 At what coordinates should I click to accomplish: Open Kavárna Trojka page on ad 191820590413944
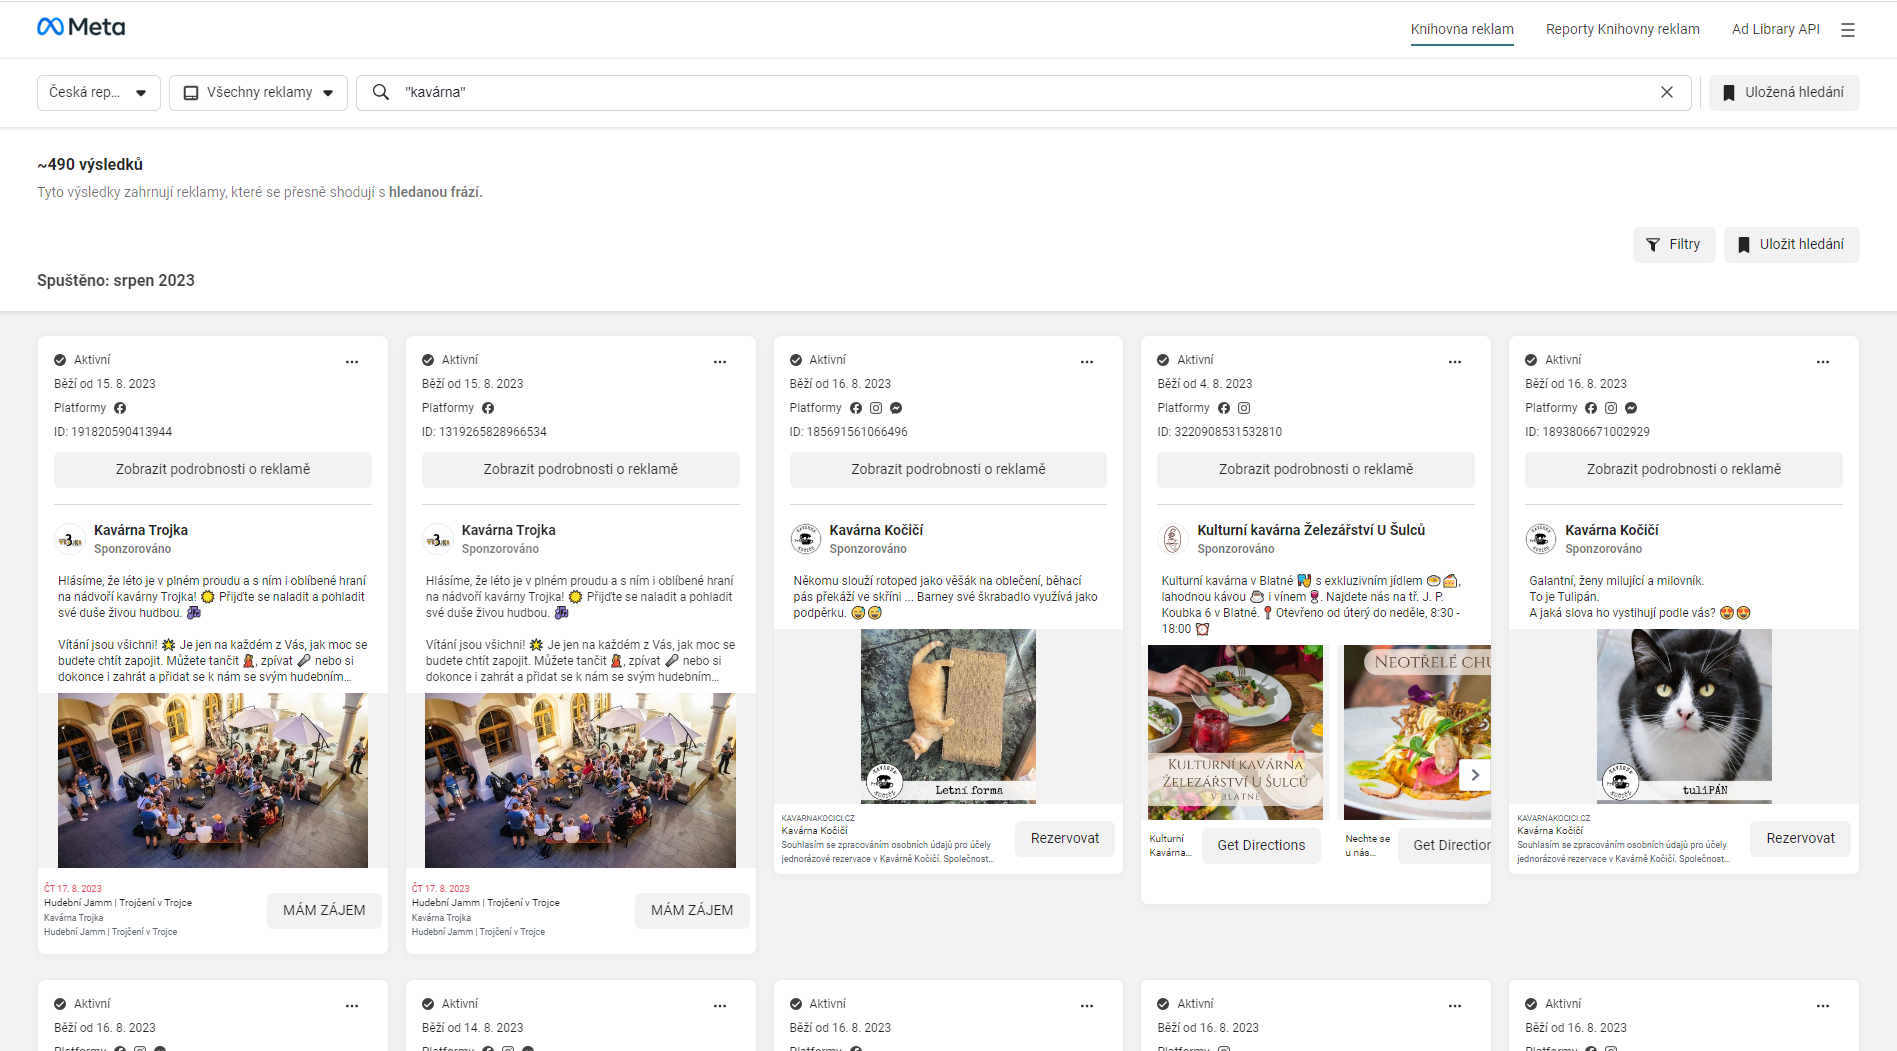pyautogui.click(x=141, y=531)
